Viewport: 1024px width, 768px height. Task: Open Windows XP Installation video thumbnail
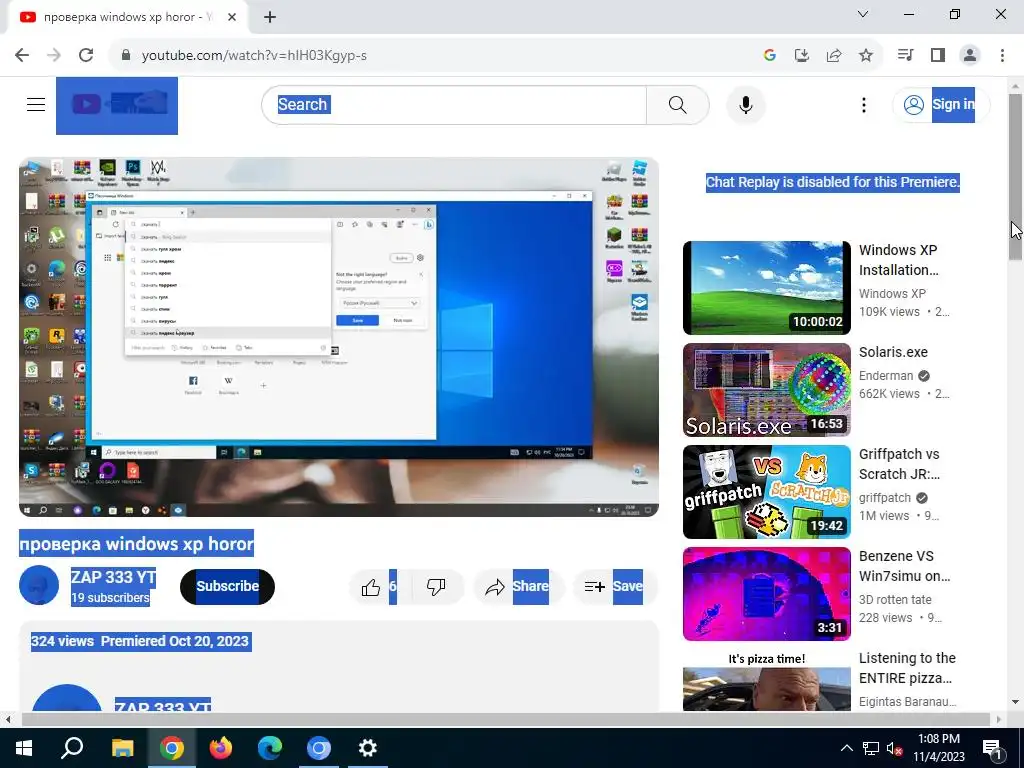[x=767, y=288]
